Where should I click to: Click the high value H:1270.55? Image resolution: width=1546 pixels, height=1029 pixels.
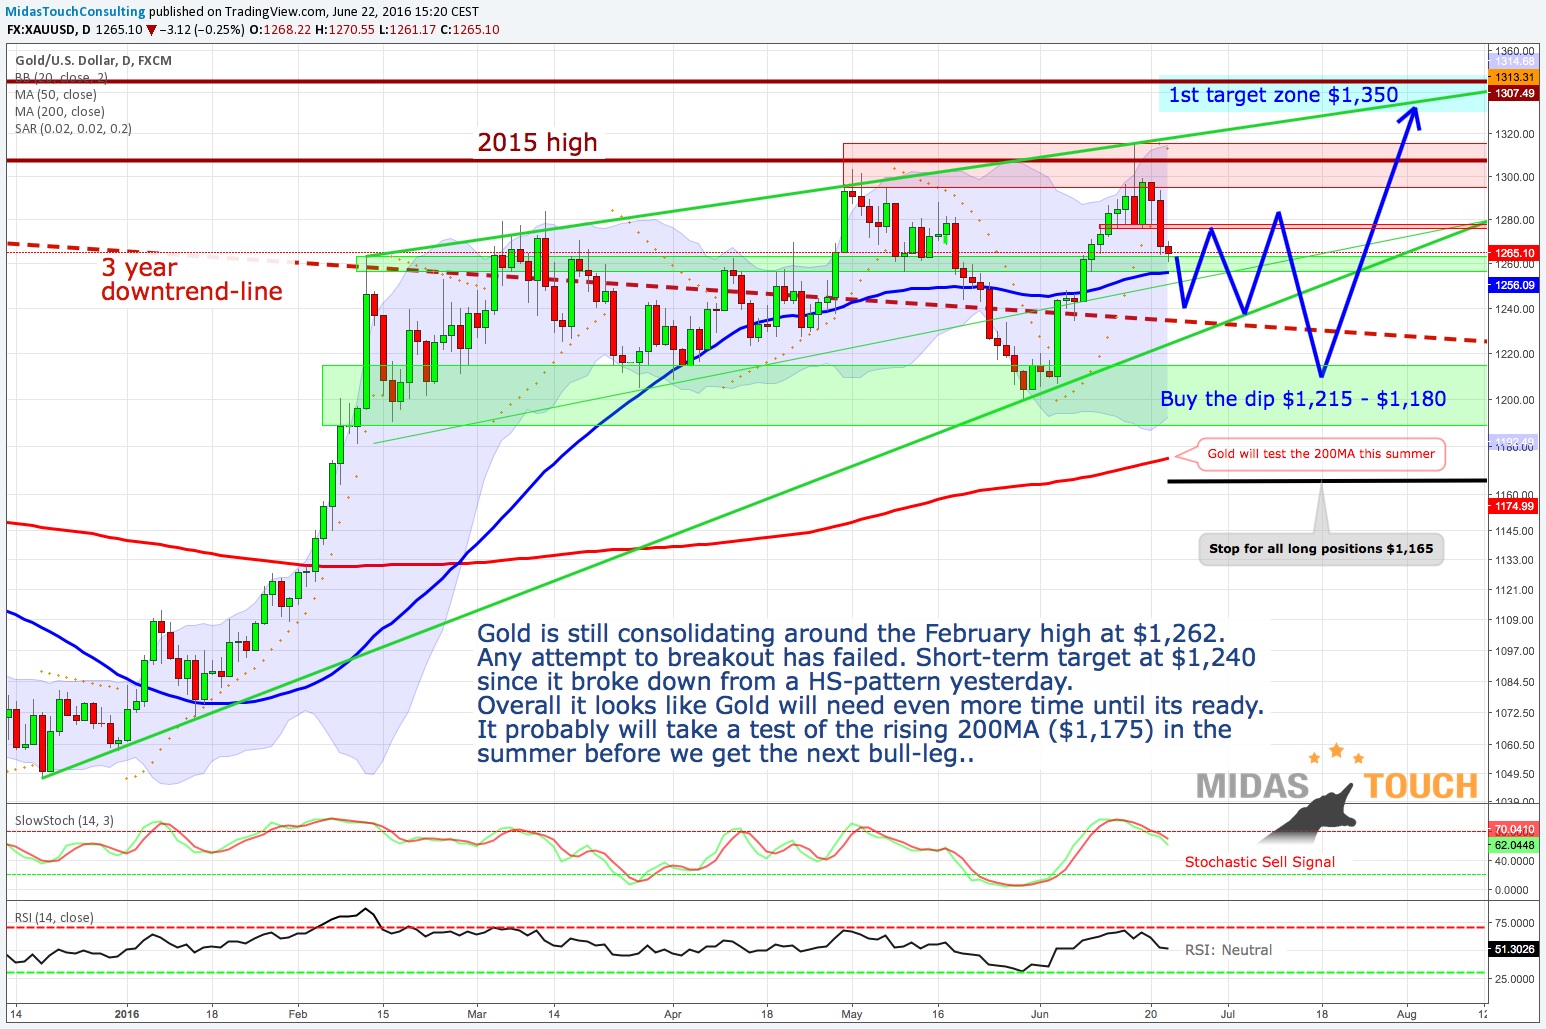tap(345, 30)
